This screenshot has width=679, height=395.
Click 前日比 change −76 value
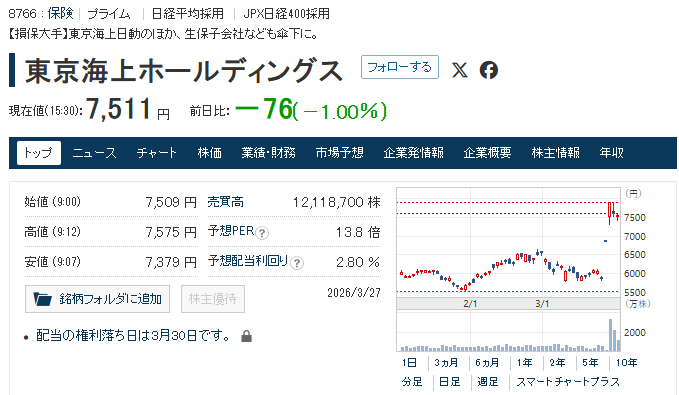point(264,109)
